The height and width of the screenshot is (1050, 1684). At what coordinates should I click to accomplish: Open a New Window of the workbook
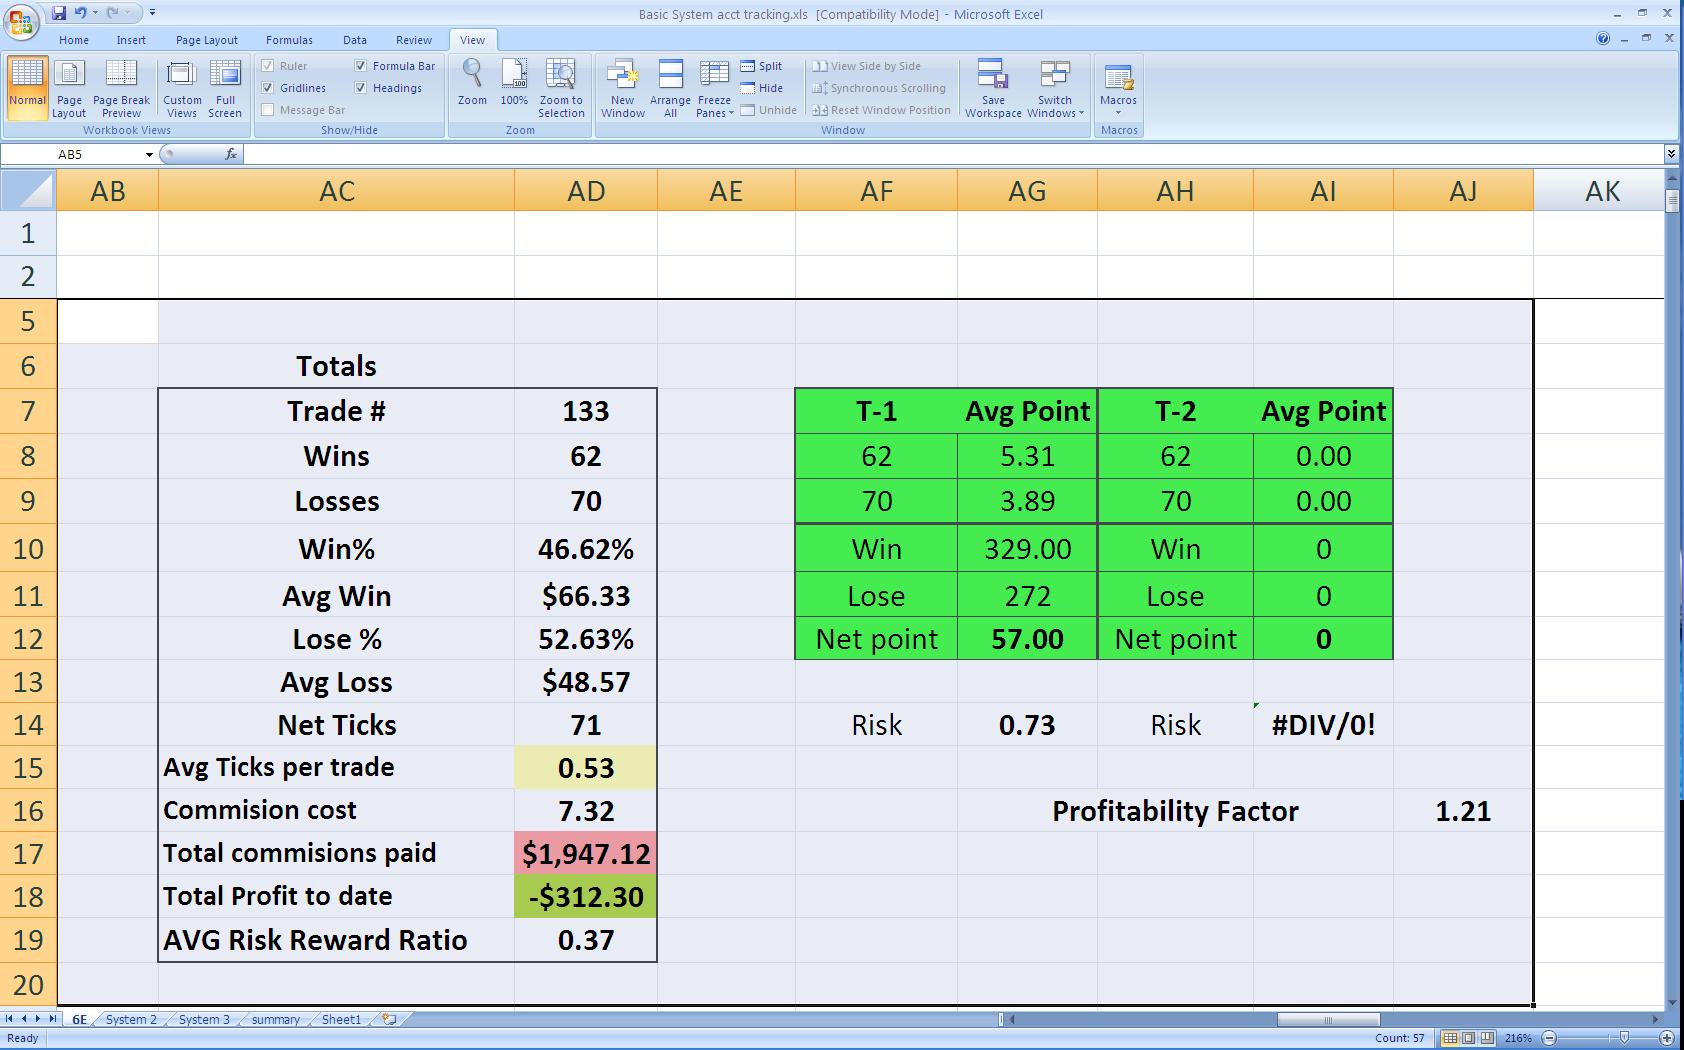coord(622,88)
